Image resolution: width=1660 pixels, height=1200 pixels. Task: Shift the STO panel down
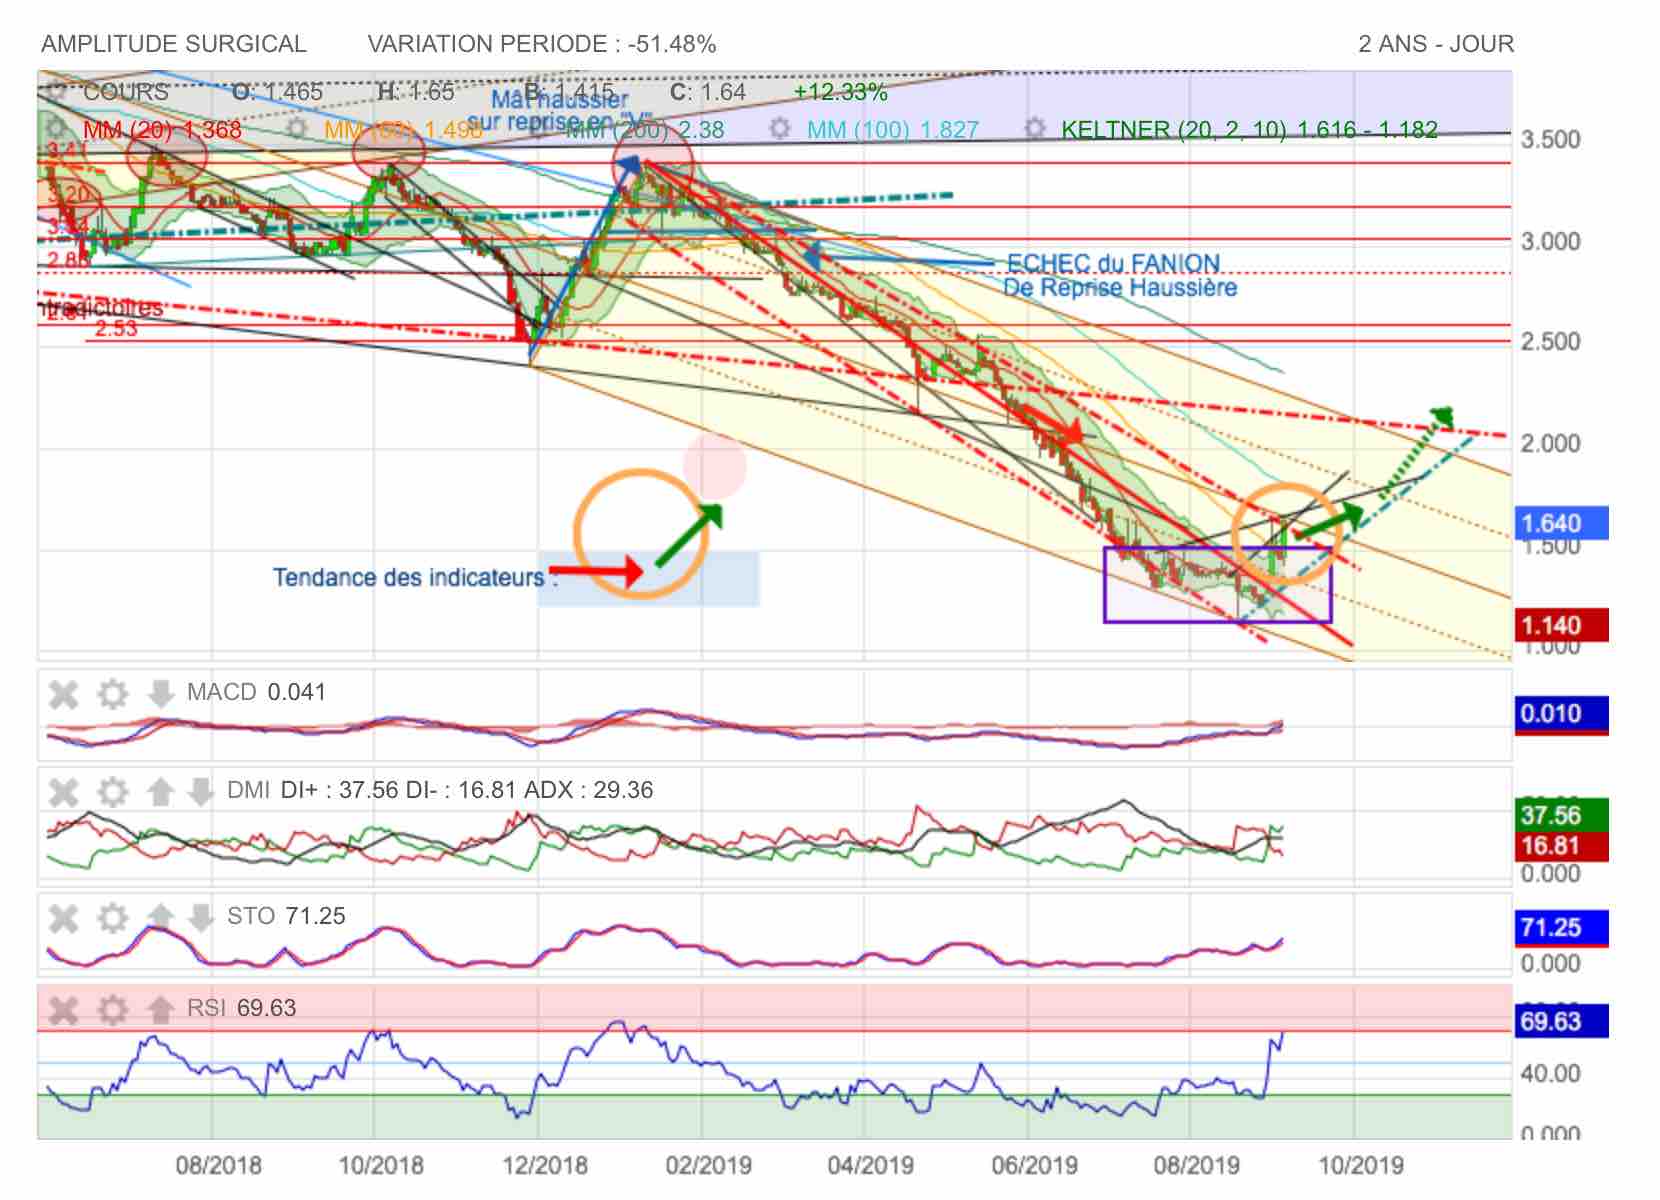pyautogui.click(x=201, y=917)
